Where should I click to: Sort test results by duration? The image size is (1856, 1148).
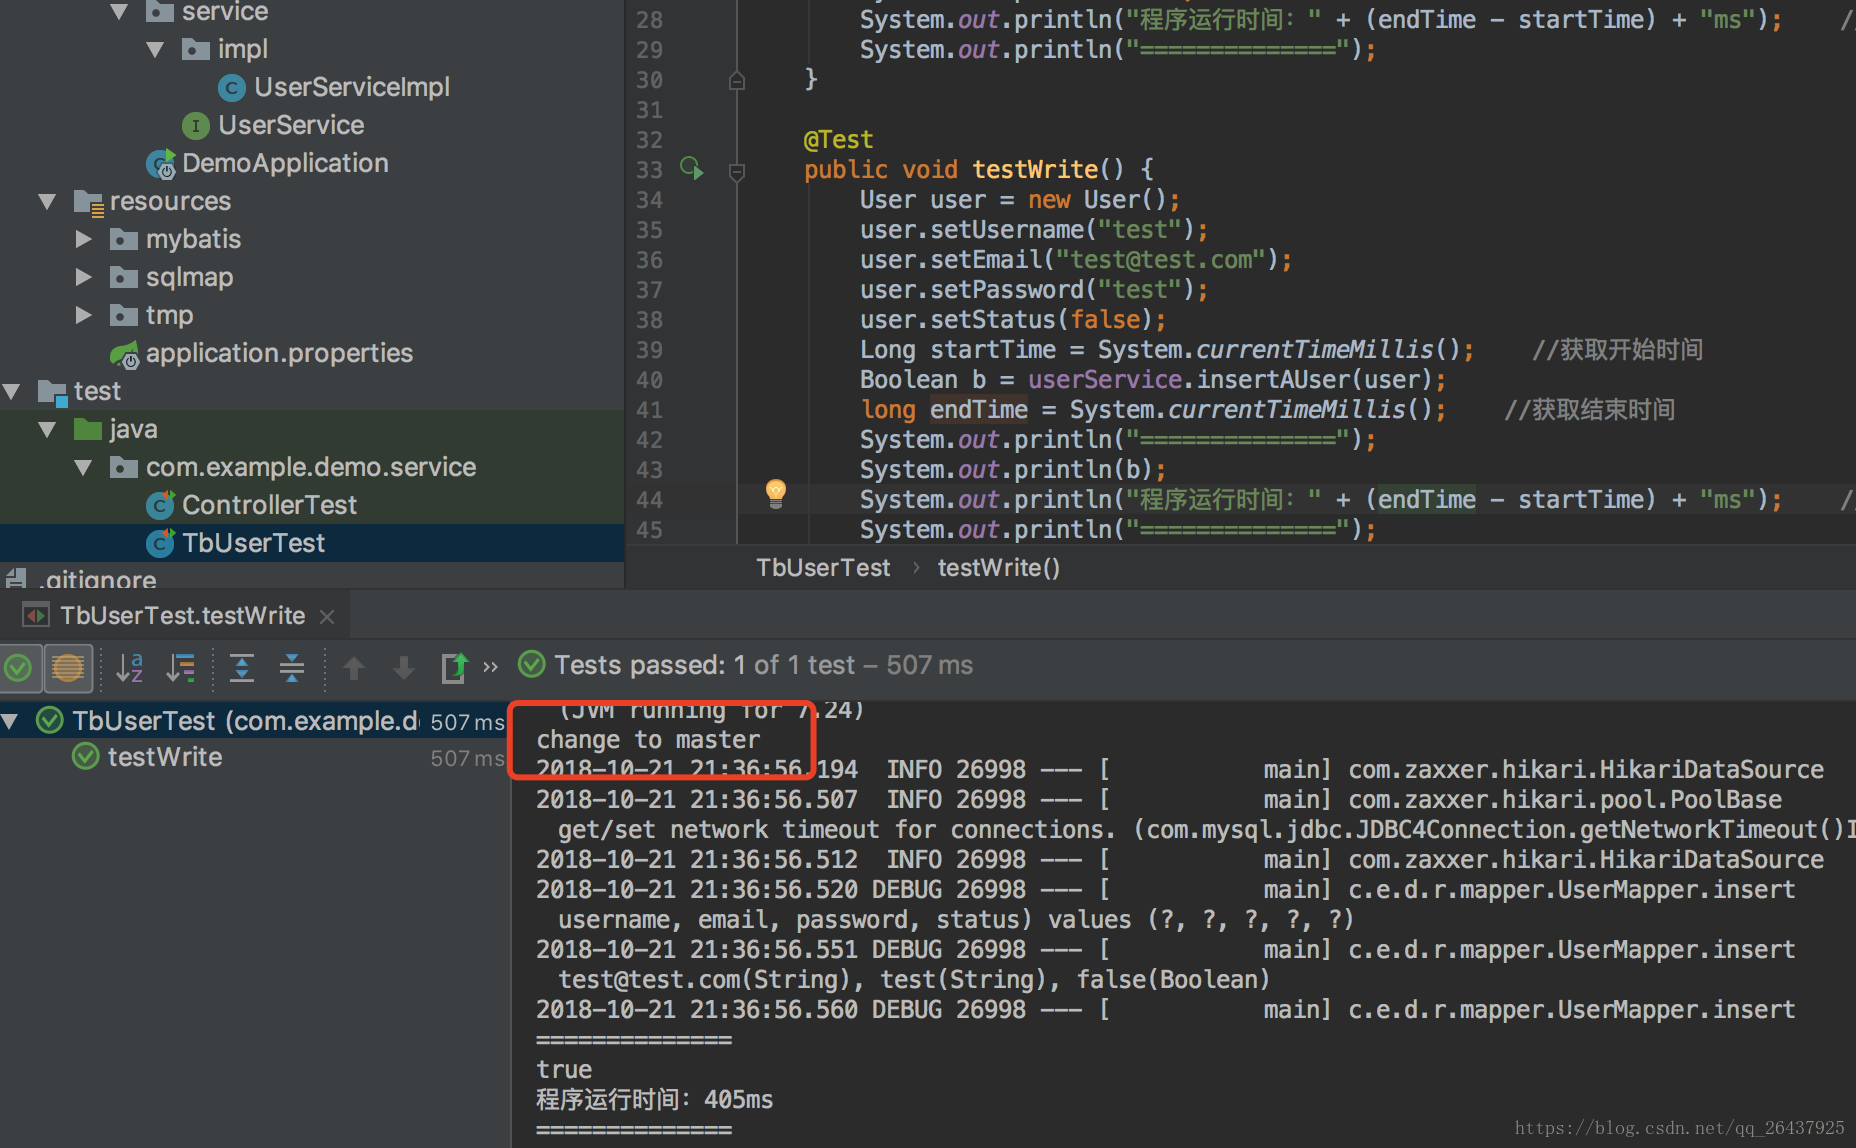coord(181,668)
